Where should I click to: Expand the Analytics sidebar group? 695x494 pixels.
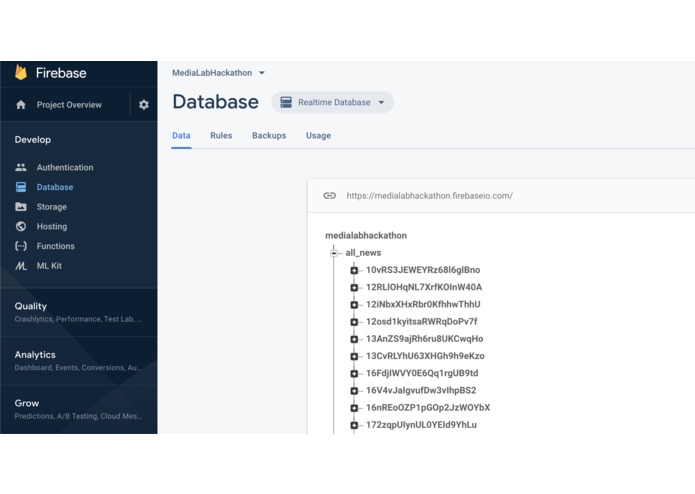[78, 361]
